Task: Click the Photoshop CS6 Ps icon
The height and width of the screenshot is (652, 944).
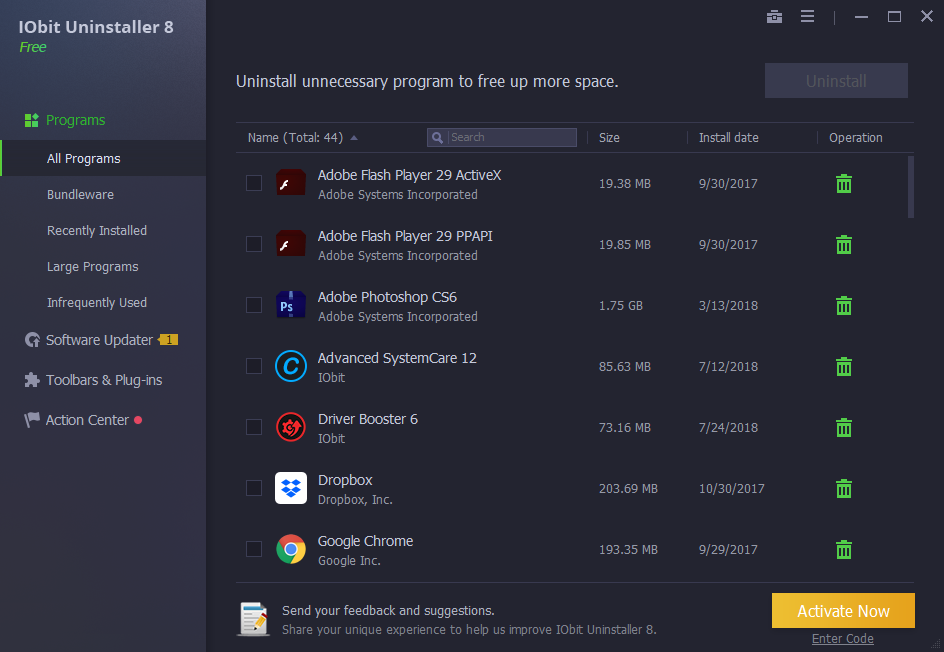Action: pyautogui.click(x=291, y=305)
